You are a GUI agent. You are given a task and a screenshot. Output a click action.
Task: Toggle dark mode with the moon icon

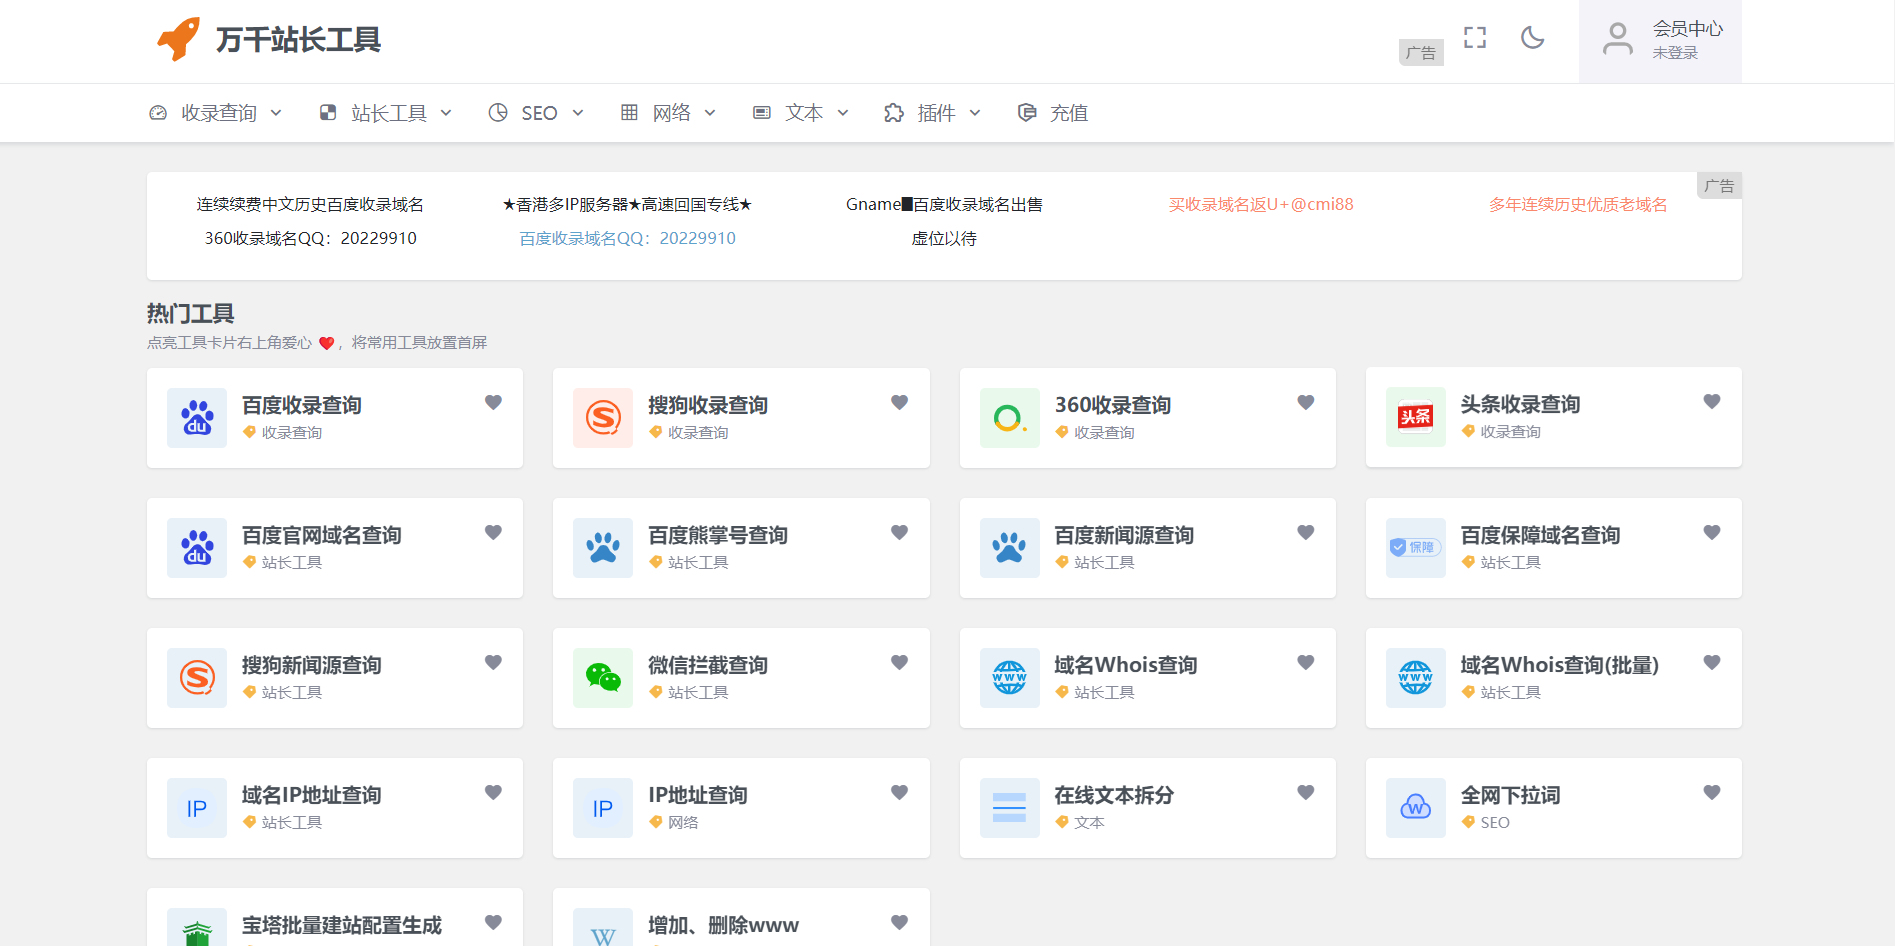click(1532, 38)
